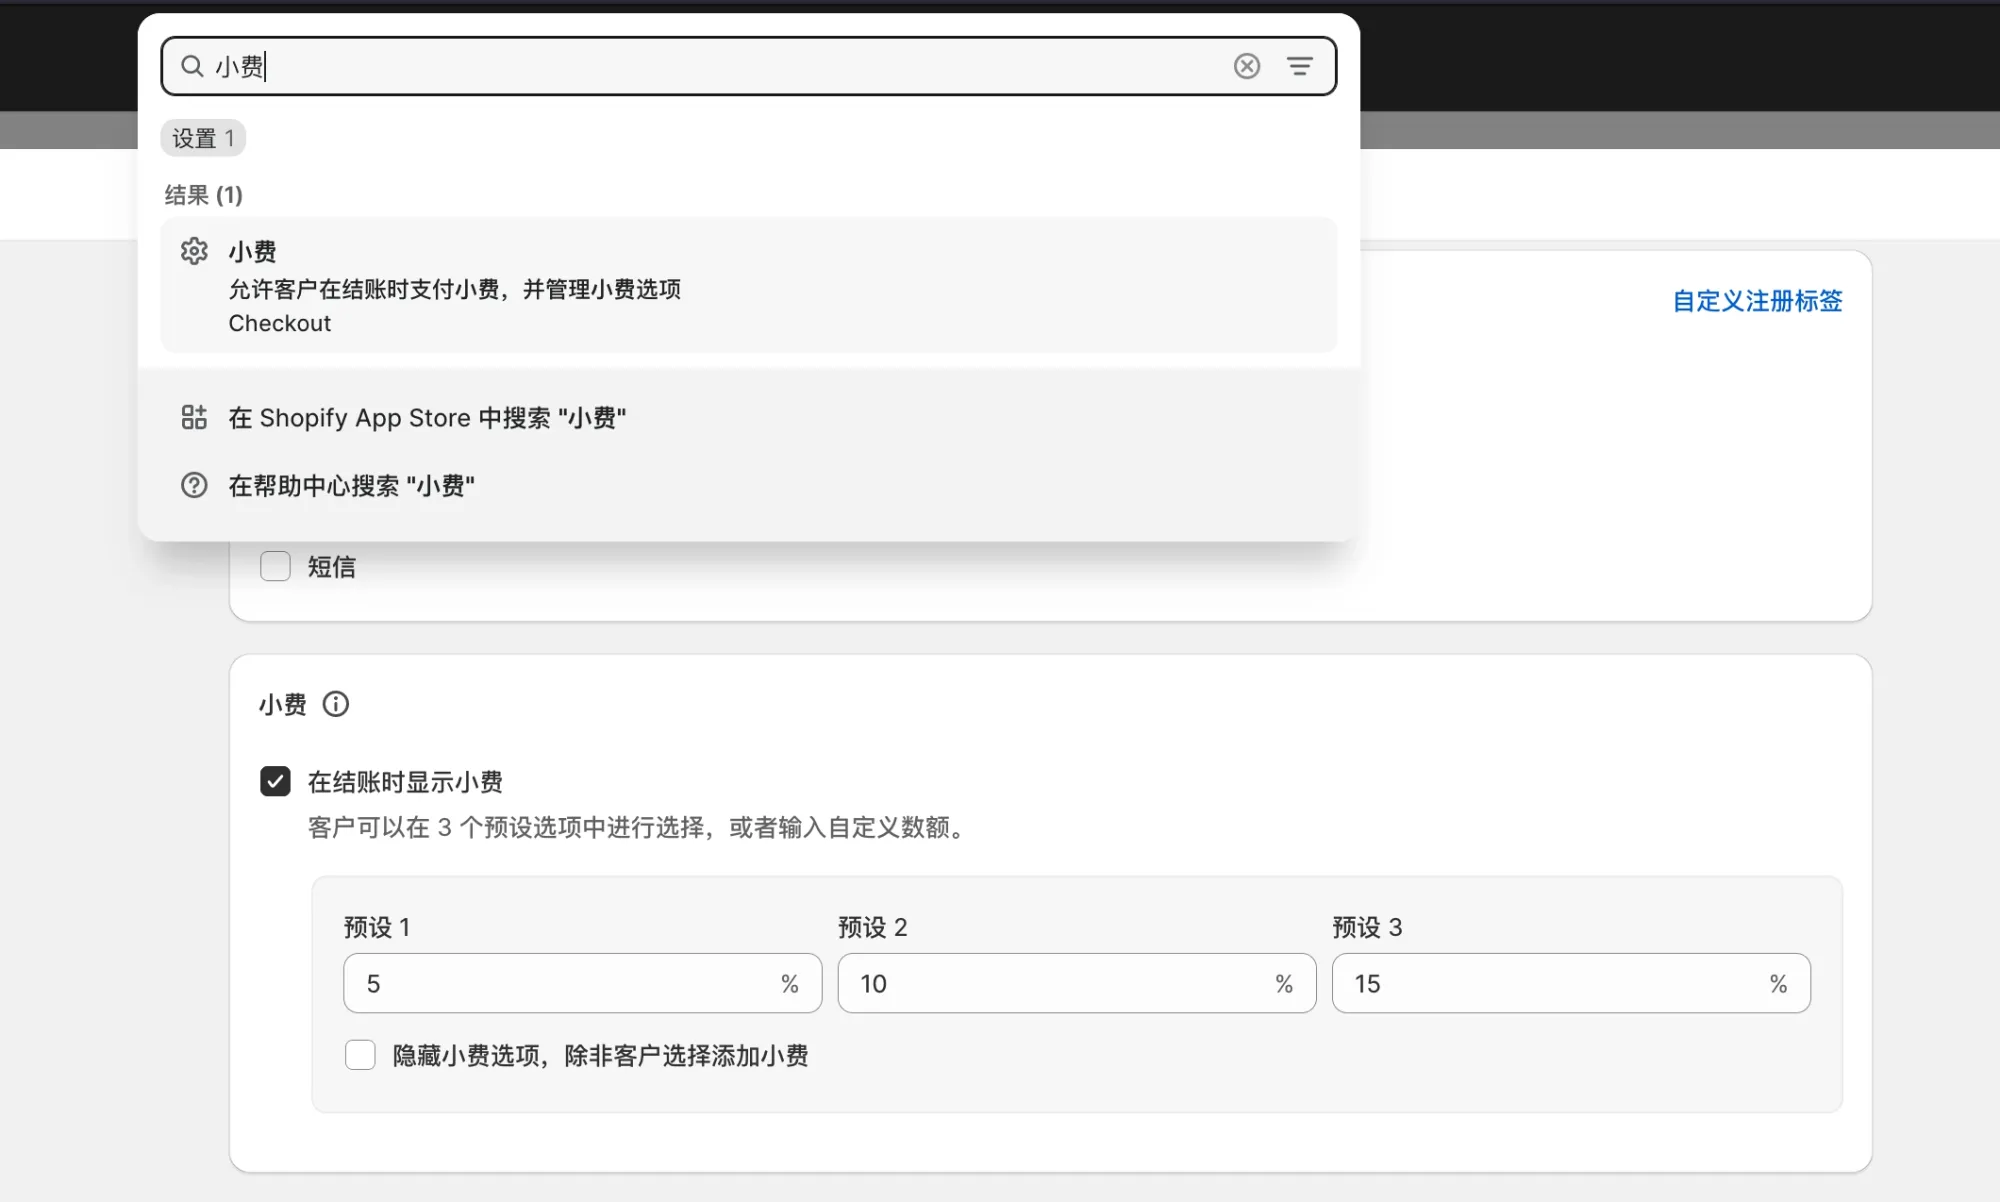Click the clear search icon in search bar
The image size is (2000, 1202).
[x=1246, y=66]
